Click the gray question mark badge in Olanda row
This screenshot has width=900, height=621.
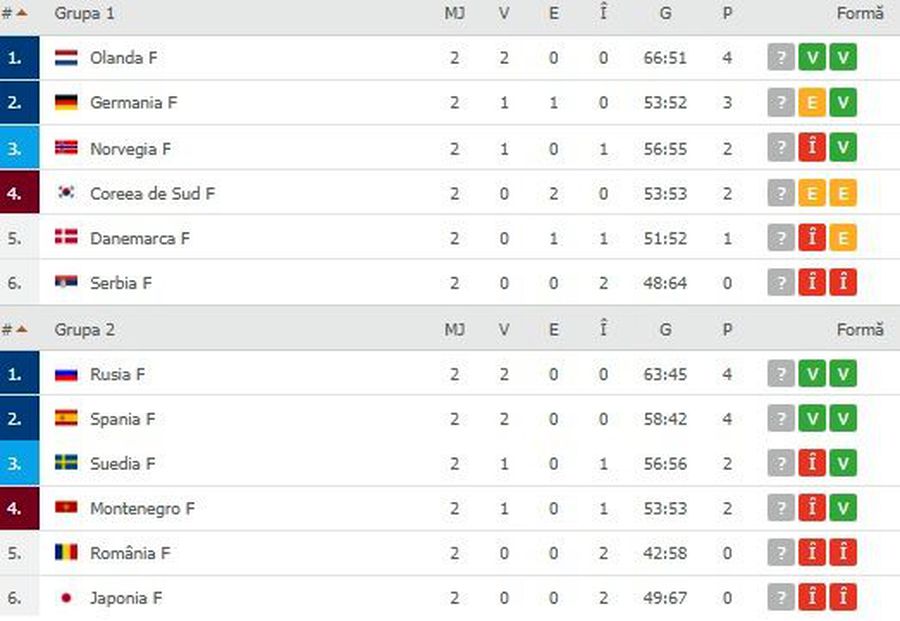click(x=781, y=57)
